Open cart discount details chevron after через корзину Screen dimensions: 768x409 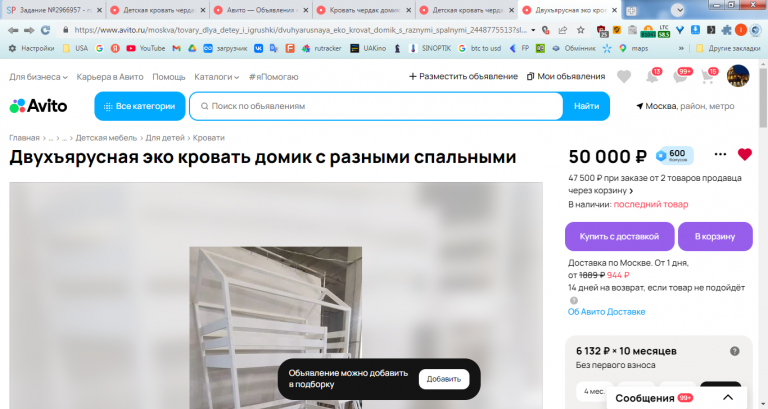pos(631,191)
